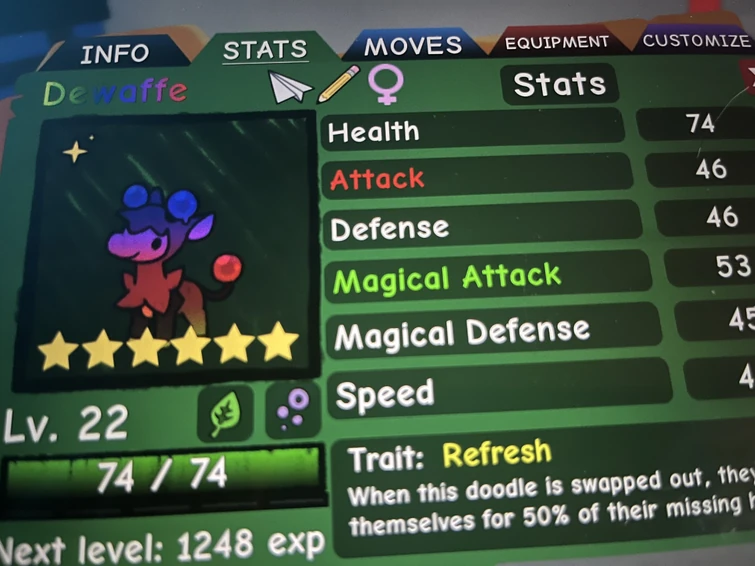
Task: Click the first yellow star rating
Action: [x=58, y=351]
